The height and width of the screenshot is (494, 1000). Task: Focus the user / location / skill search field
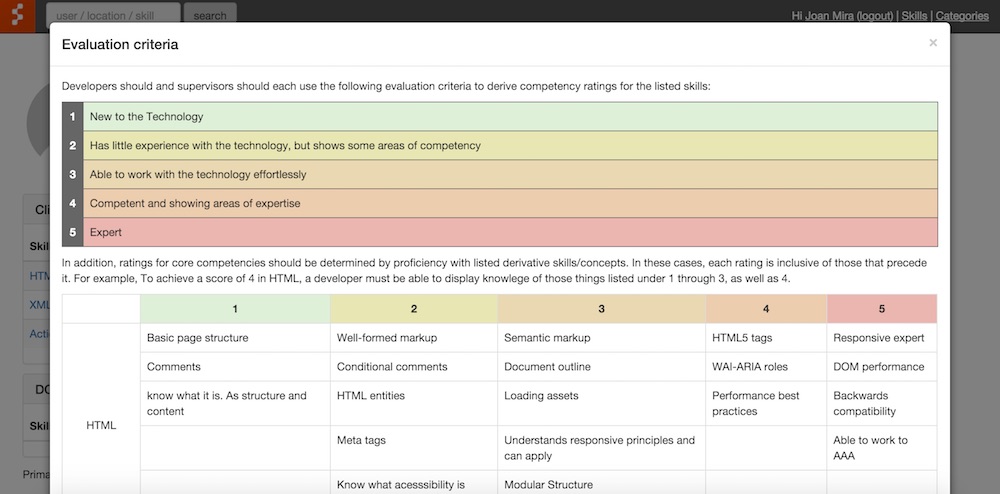[113, 16]
